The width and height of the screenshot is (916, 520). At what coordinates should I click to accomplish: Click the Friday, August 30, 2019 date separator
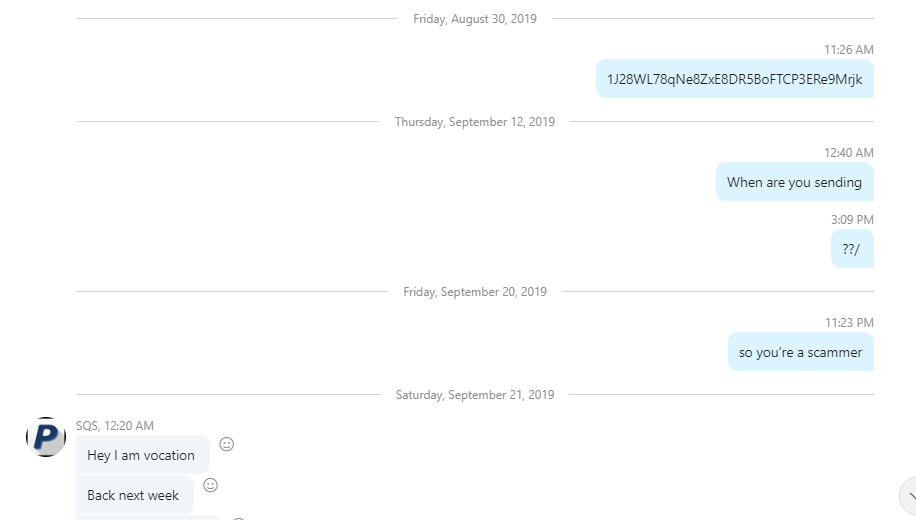(x=475, y=19)
